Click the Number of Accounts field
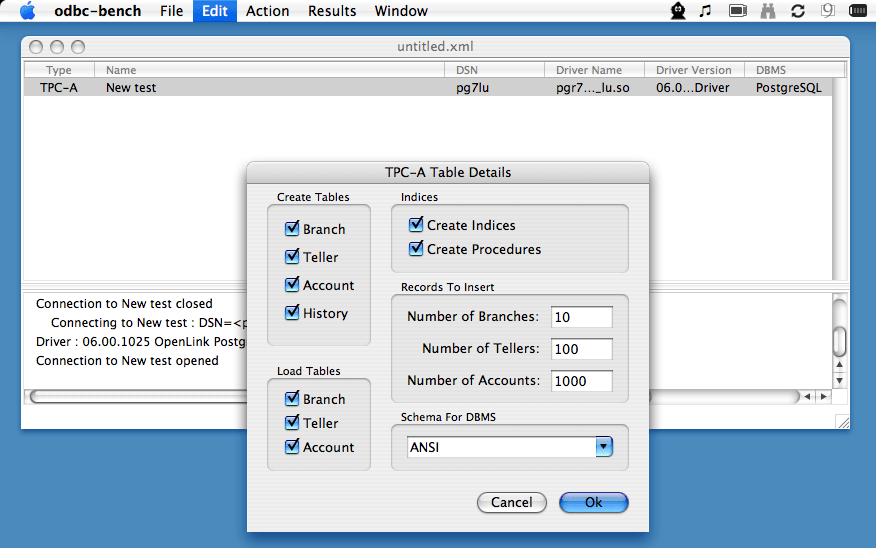Image resolution: width=876 pixels, height=548 pixels. pyautogui.click(x=582, y=380)
